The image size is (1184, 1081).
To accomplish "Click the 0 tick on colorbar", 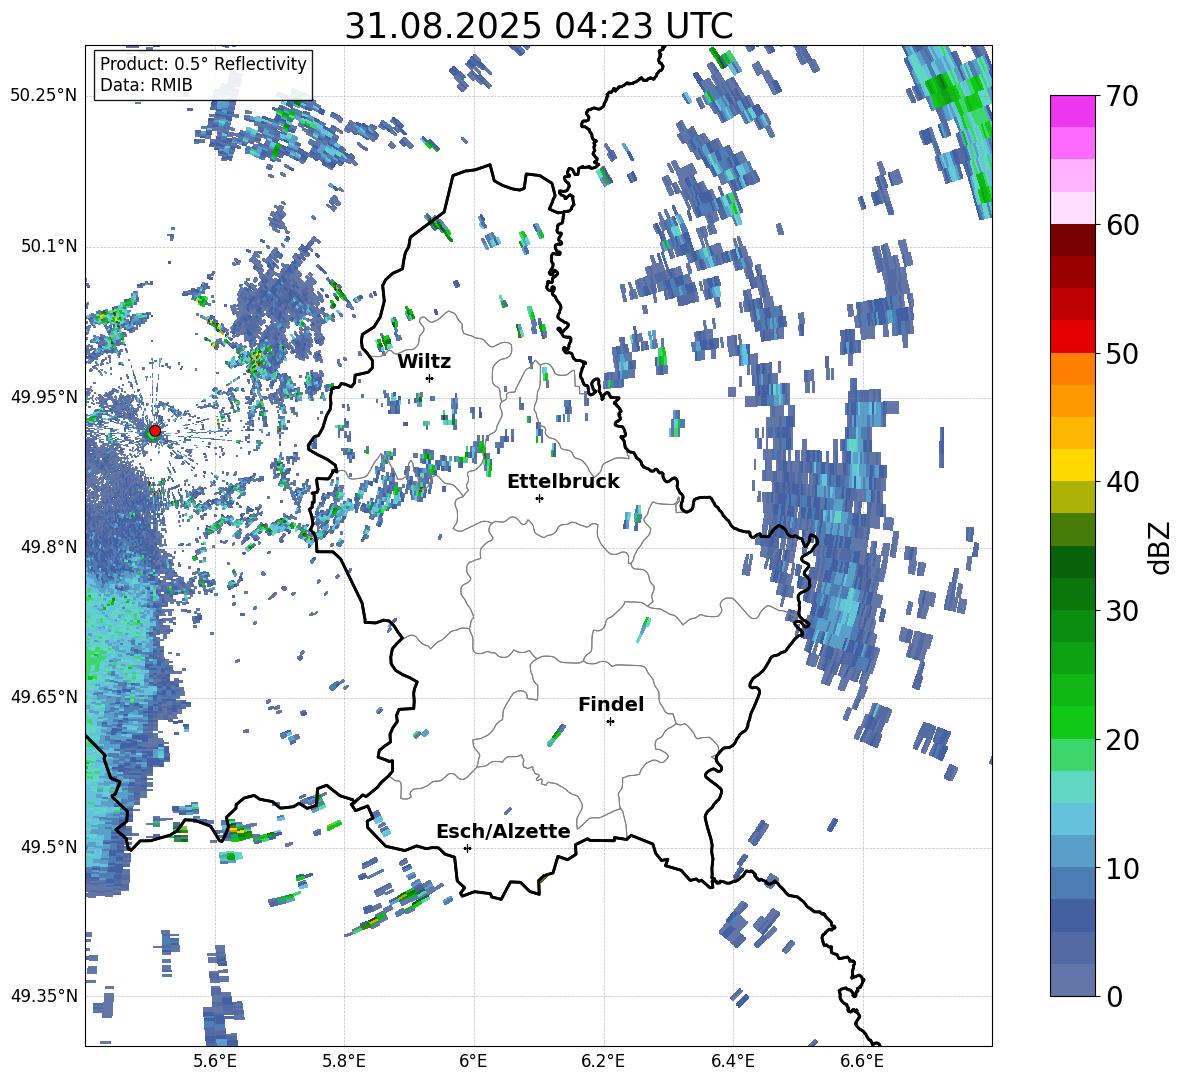I will [x=1114, y=996].
